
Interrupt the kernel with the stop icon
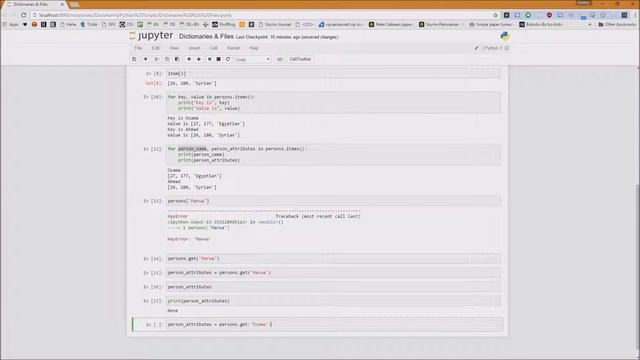click(218, 59)
